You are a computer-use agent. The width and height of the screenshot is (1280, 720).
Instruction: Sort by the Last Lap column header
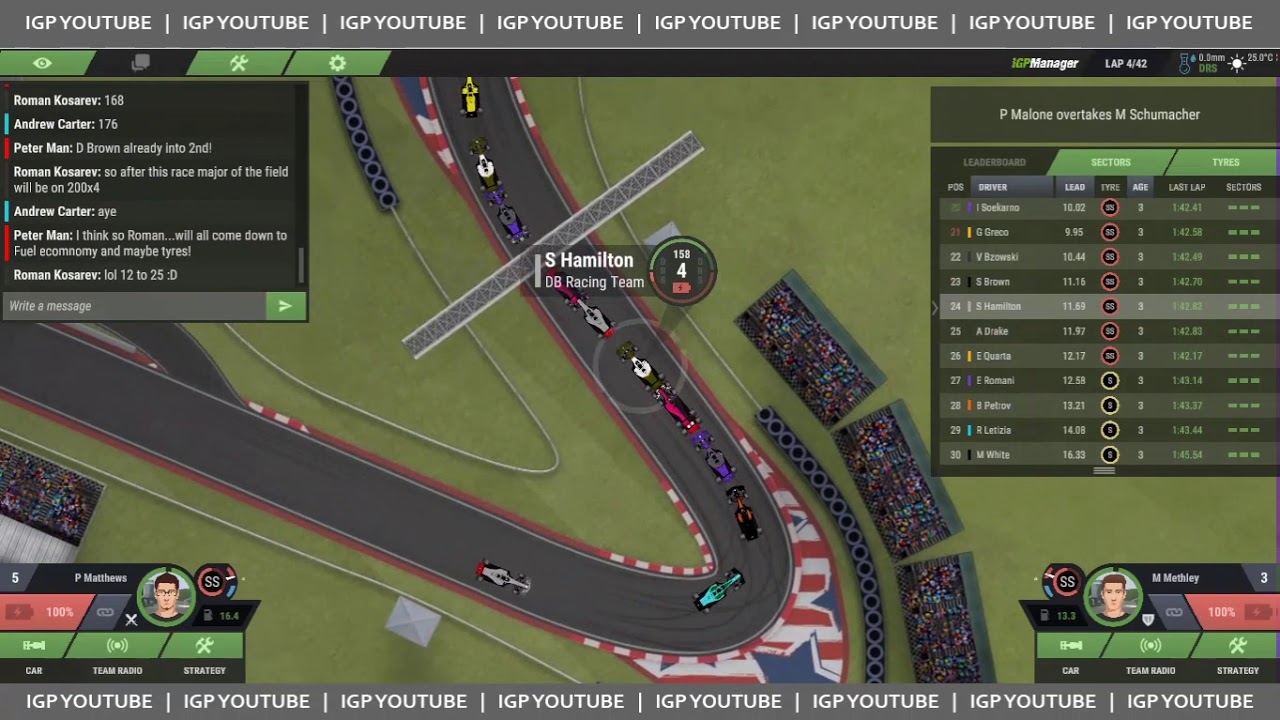pos(1187,187)
